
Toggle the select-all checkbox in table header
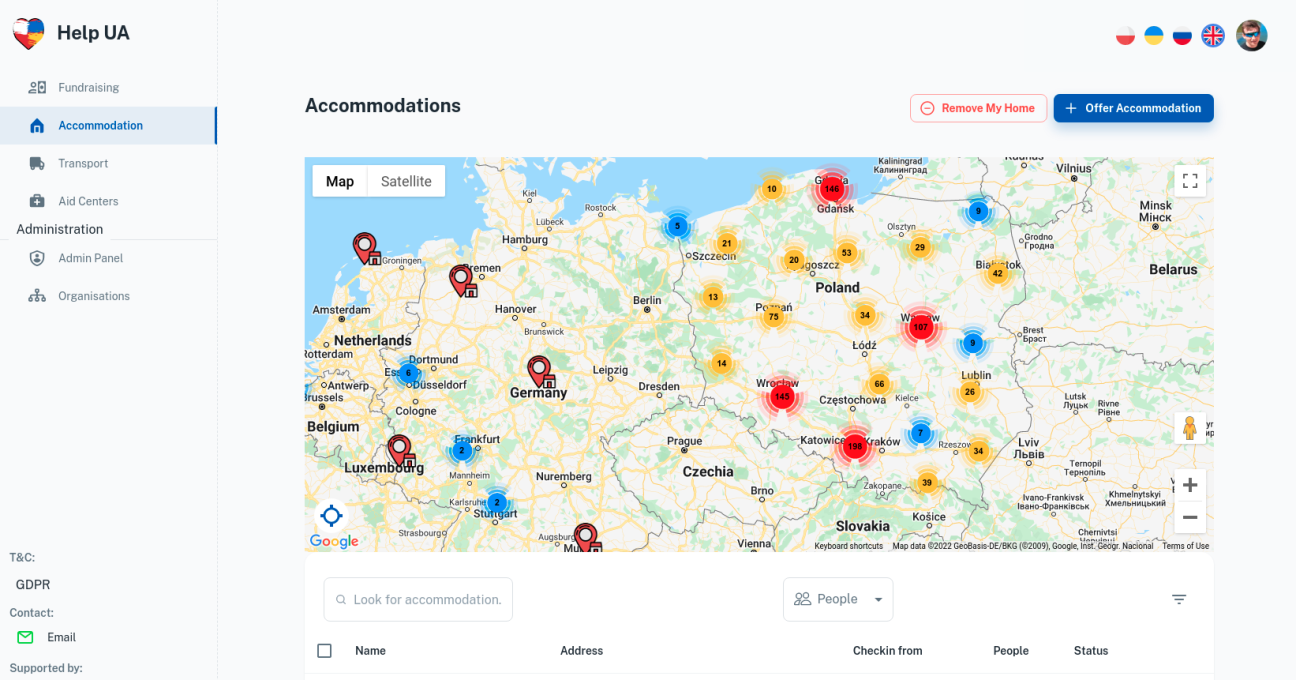click(324, 651)
